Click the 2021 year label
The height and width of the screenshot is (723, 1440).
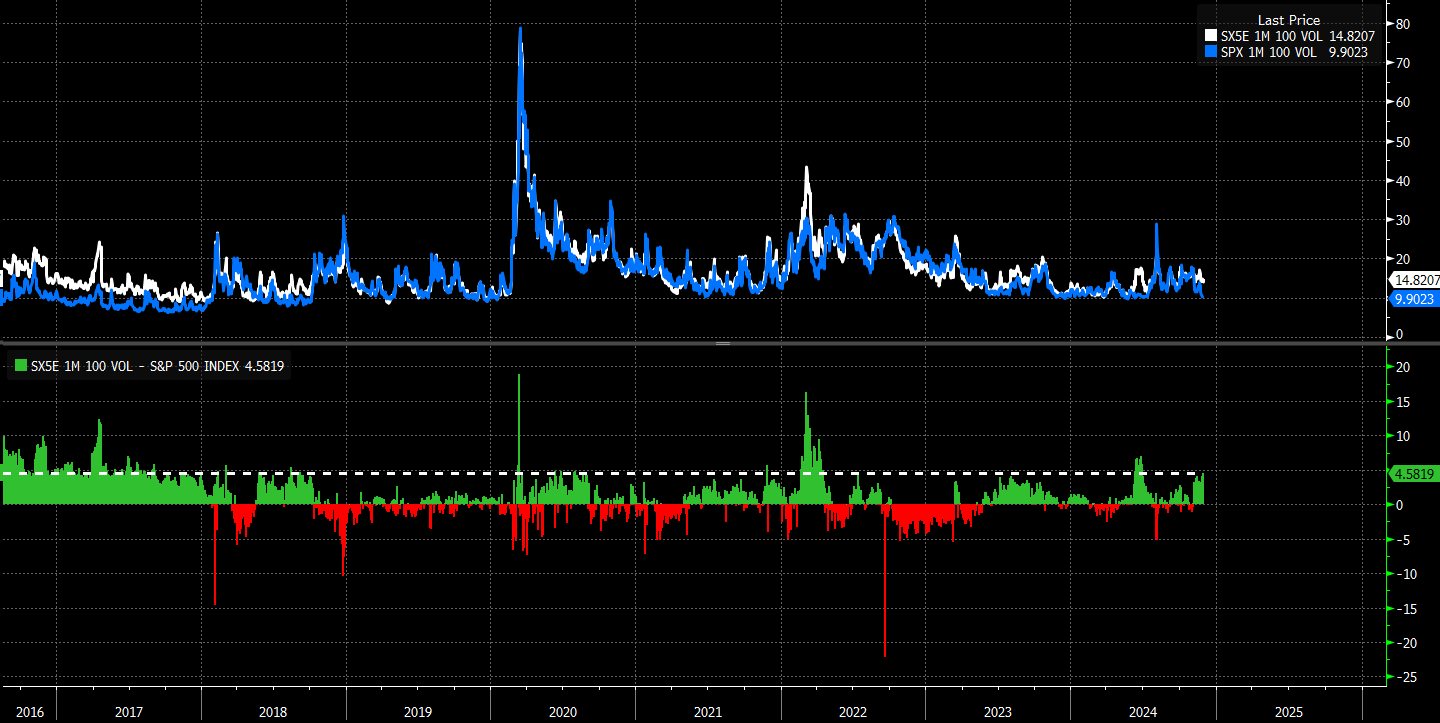pos(708,712)
